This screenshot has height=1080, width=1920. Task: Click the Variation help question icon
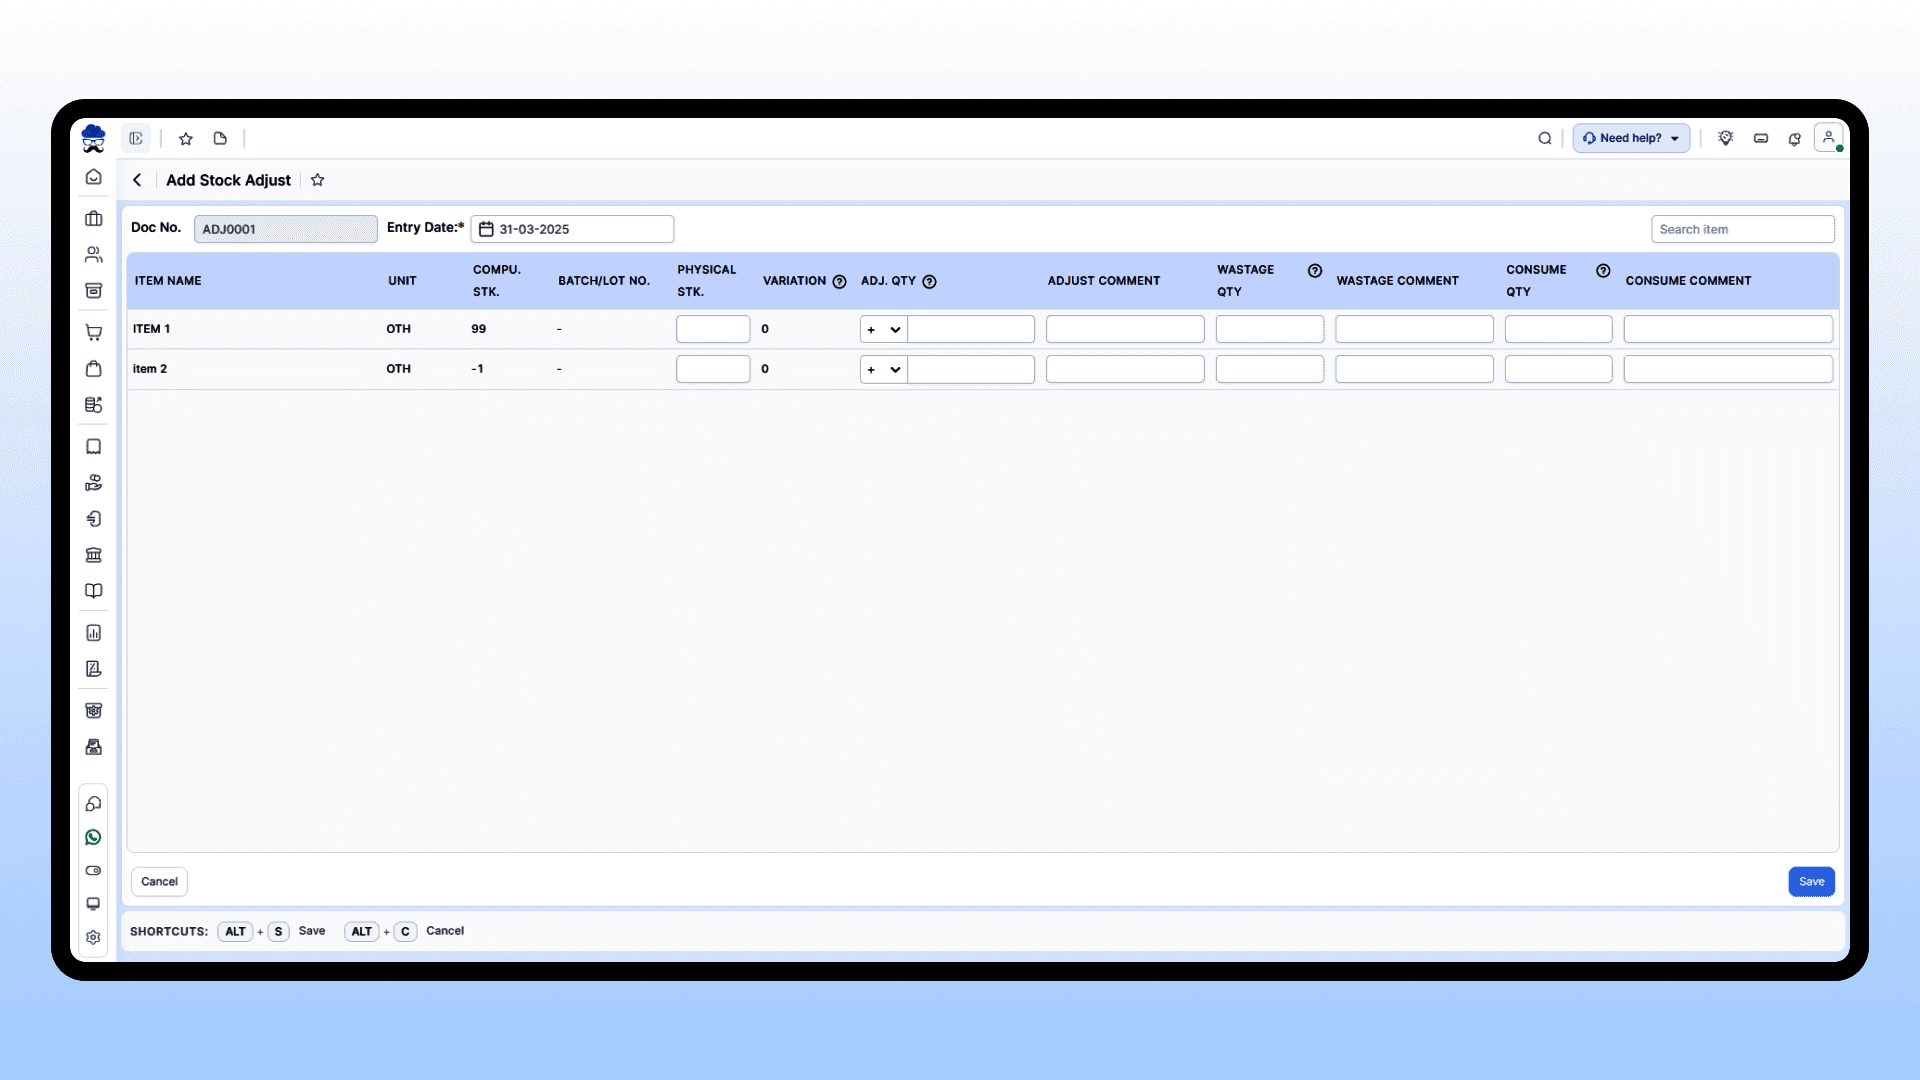(839, 282)
